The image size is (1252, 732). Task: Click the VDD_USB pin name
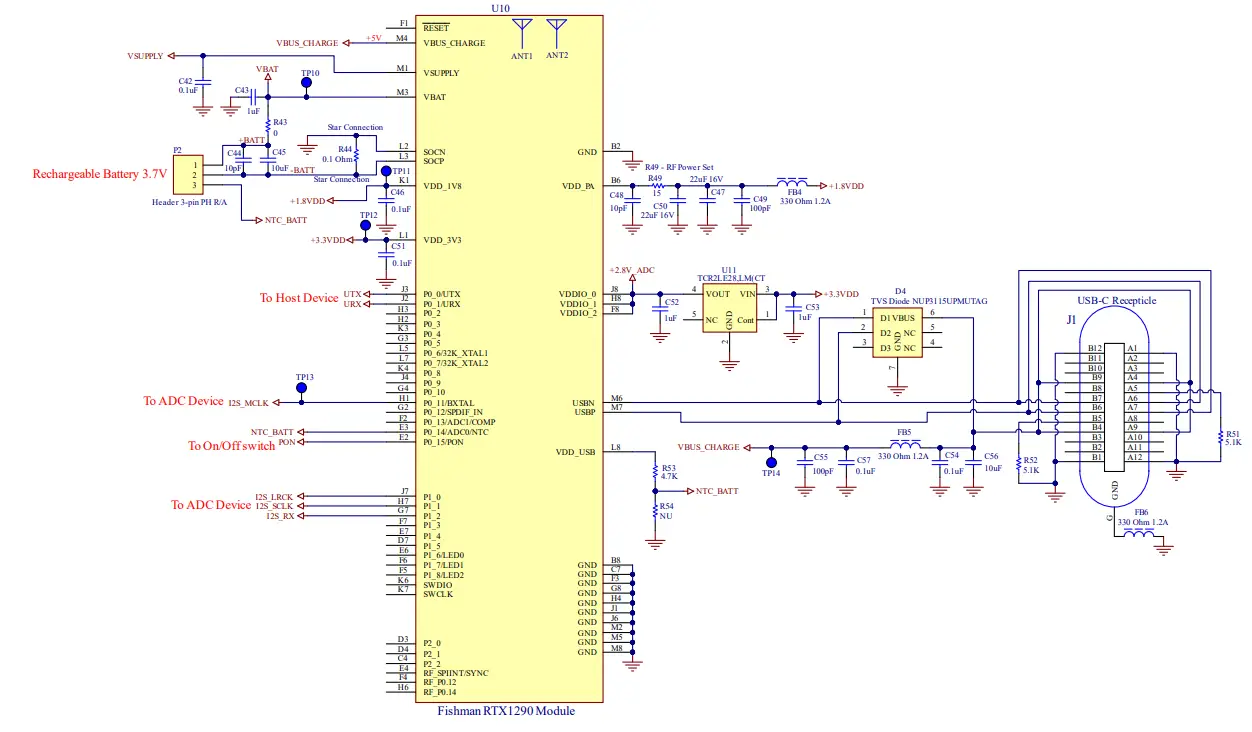point(575,452)
